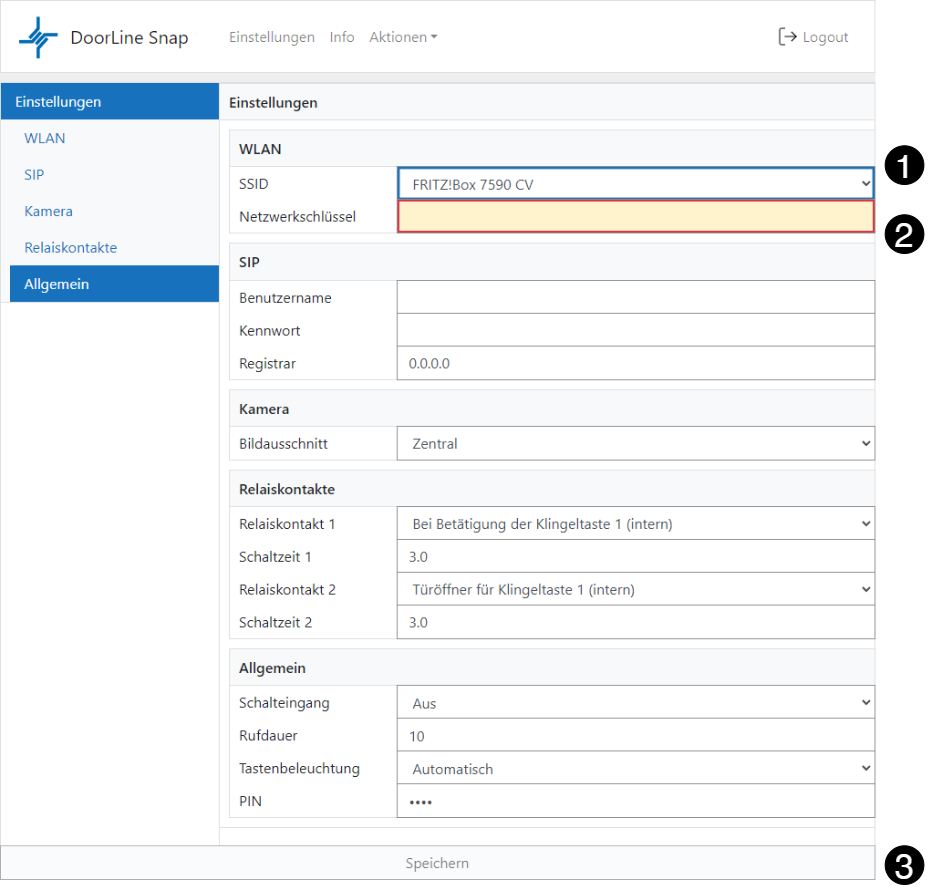The height and width of the screenshot is (893, 934).
Task: Expand the Bildausschnitt dropdown
Action: coord(635,444)
